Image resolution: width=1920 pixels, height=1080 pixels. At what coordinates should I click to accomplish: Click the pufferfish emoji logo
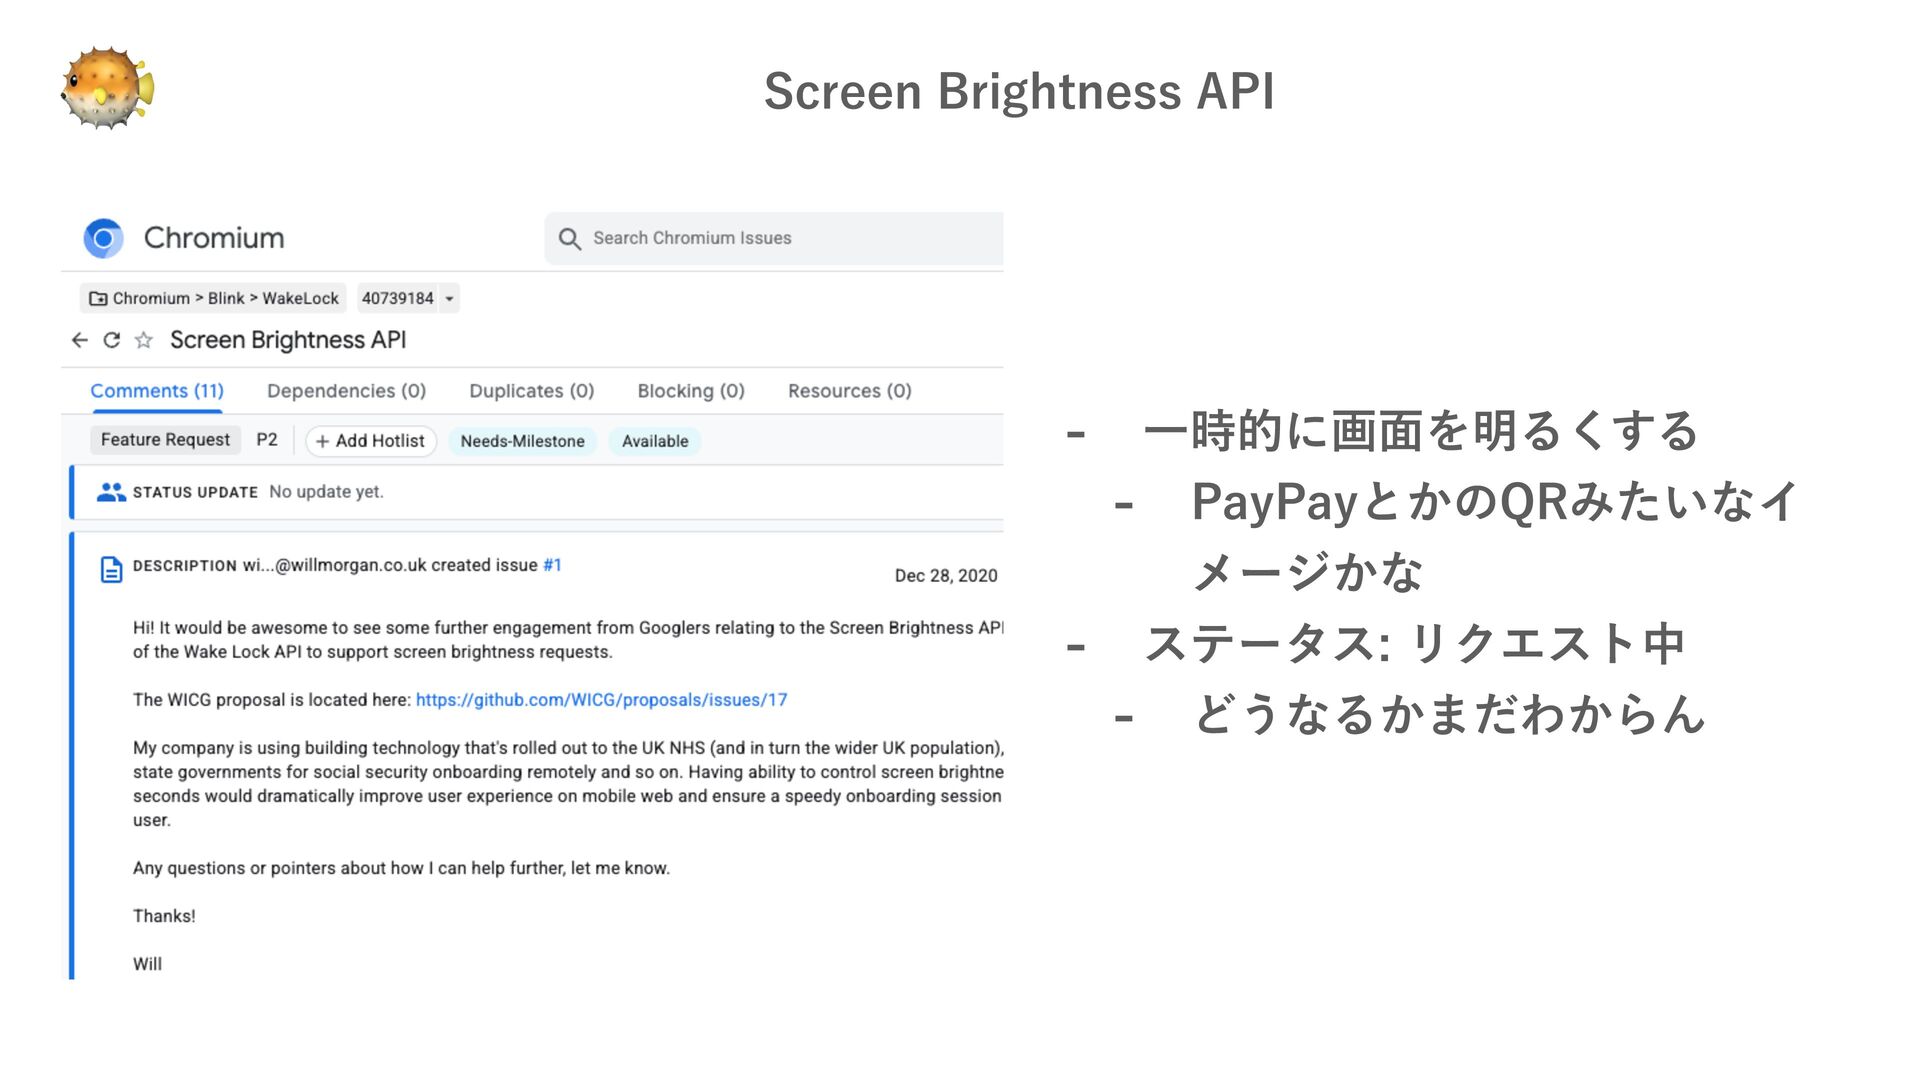click(108, 89)
